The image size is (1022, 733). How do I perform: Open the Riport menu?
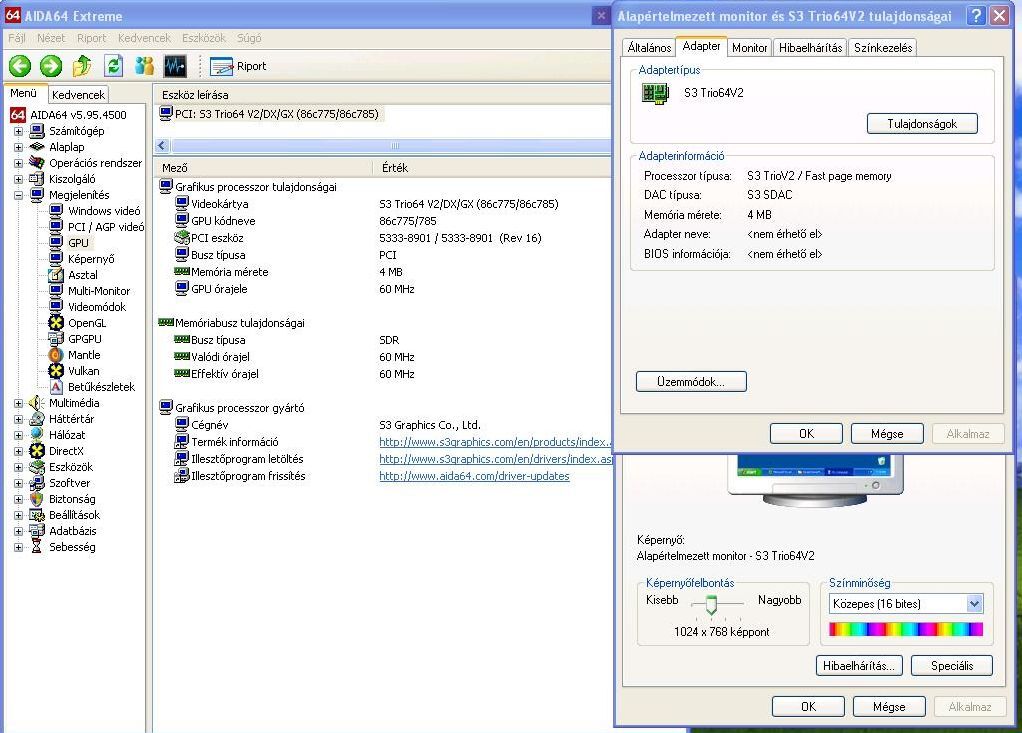click(91, 38)
